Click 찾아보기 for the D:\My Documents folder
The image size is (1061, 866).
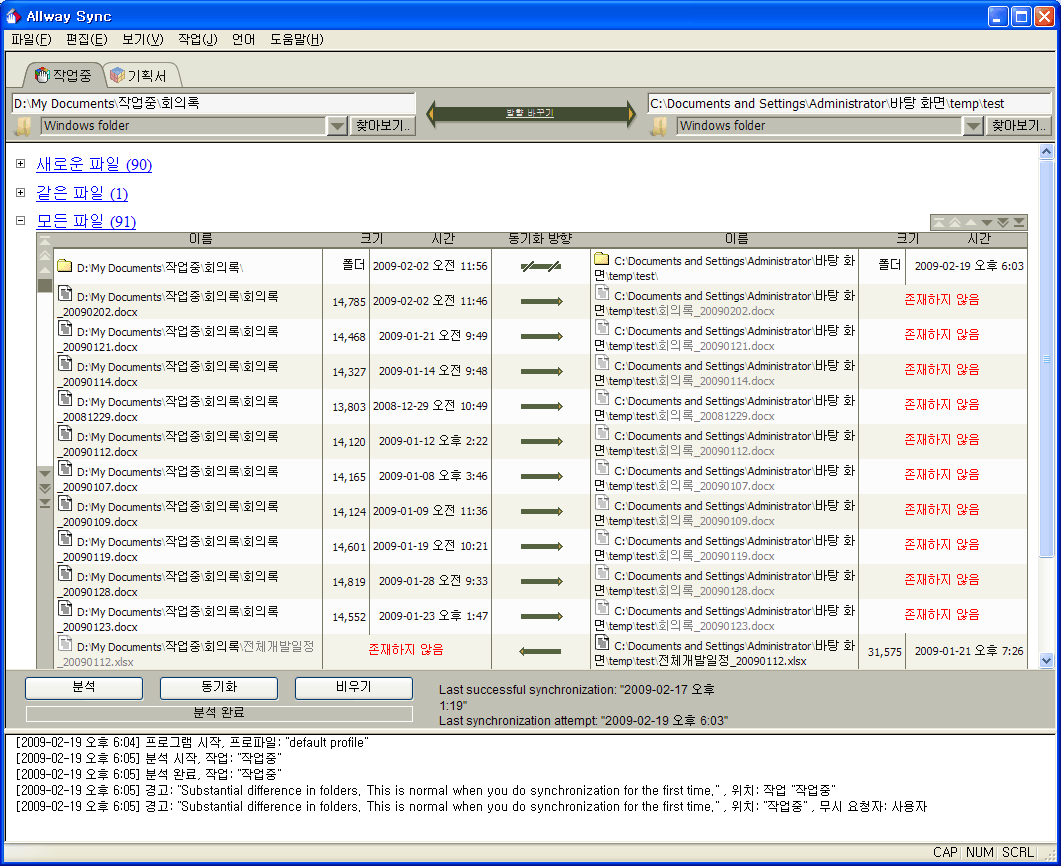point(383,126)
